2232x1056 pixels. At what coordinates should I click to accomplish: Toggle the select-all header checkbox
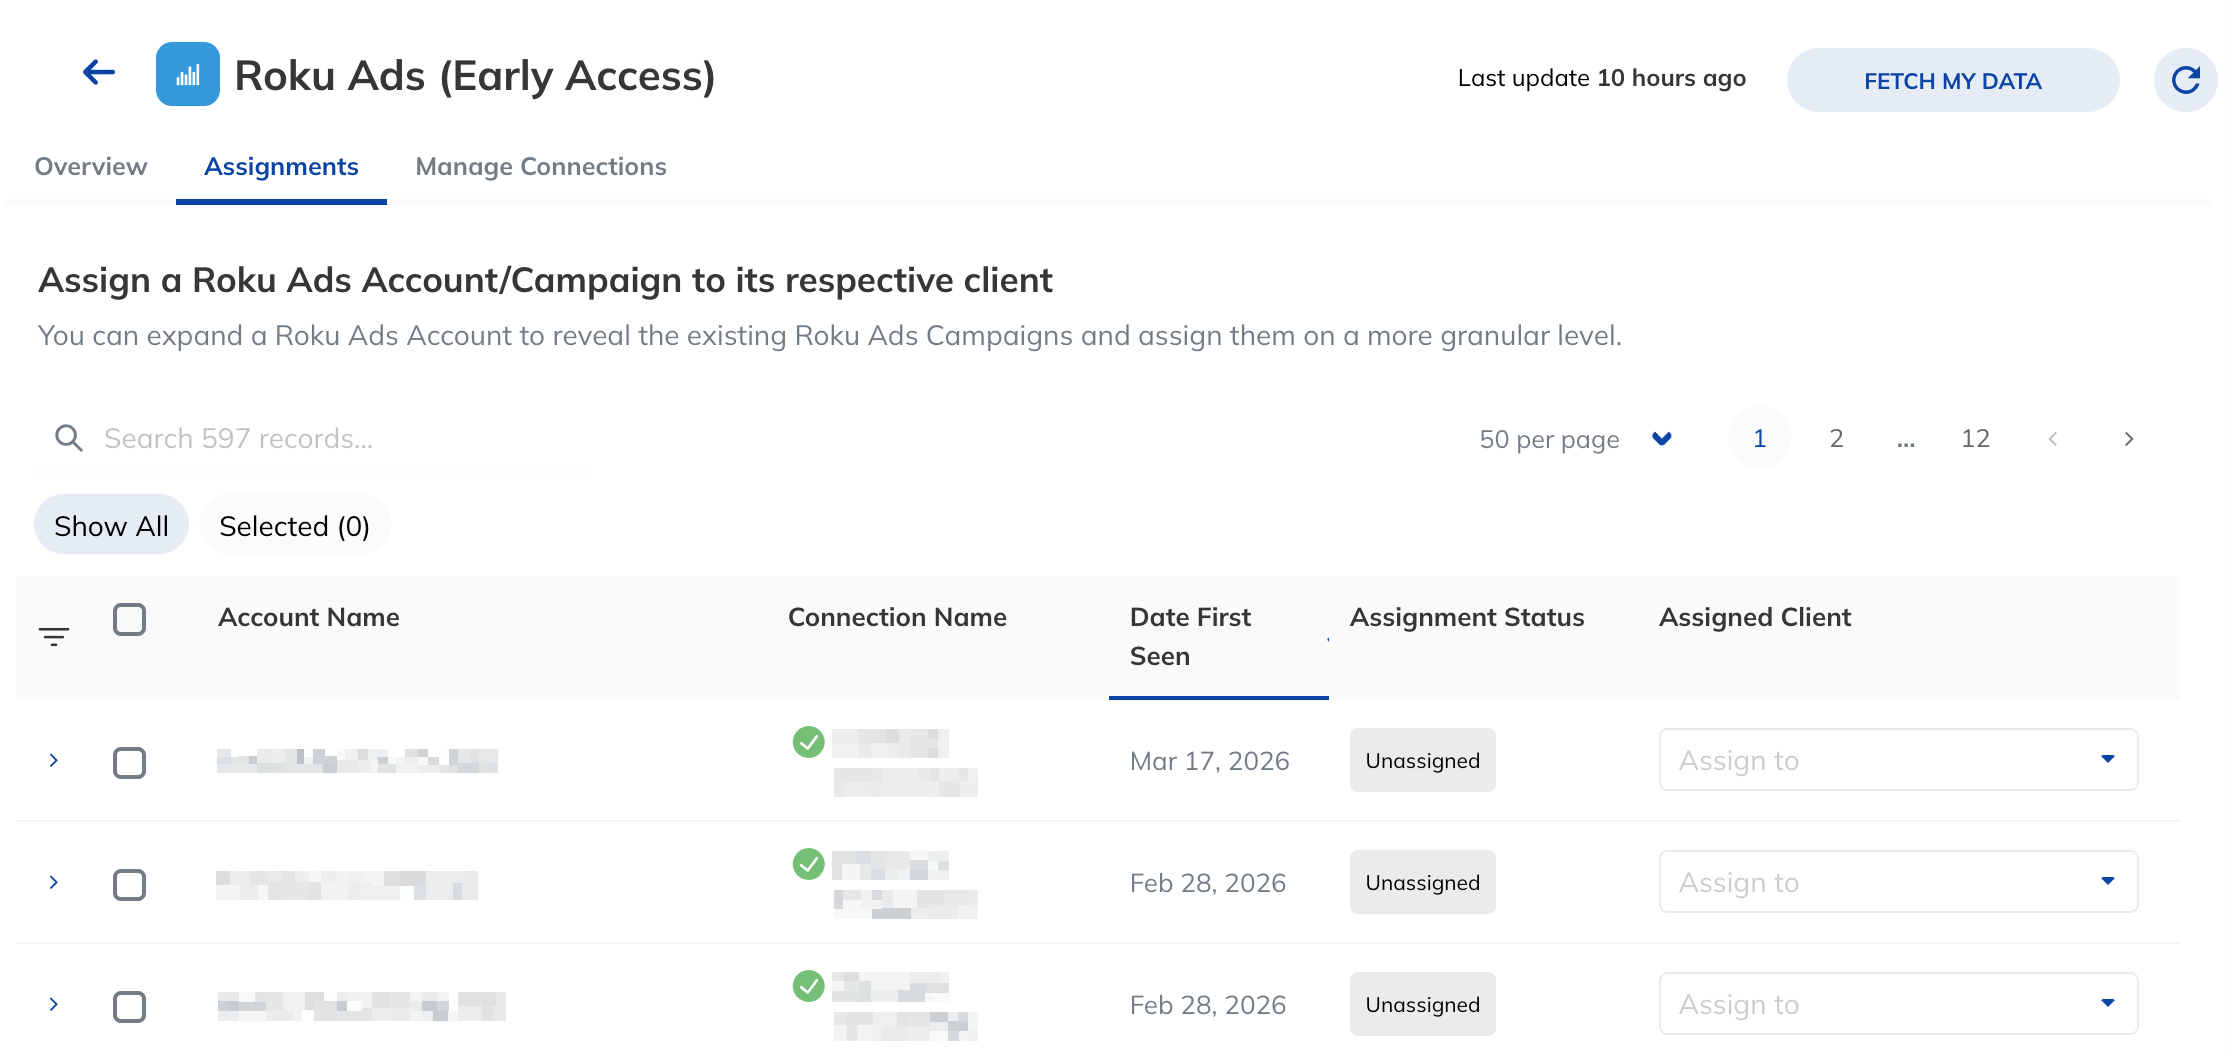point(129,620)
